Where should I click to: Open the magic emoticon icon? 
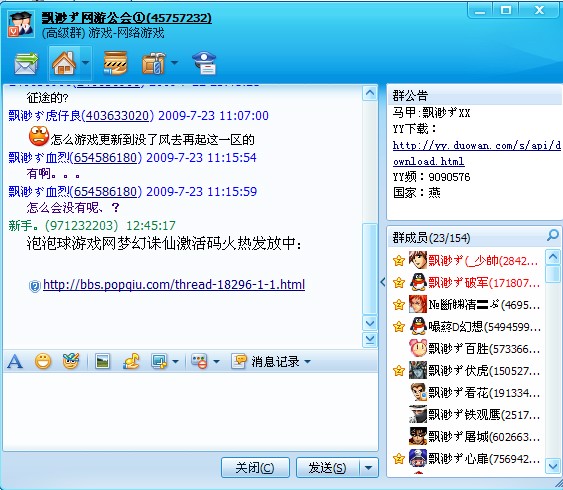pos(71,361)
